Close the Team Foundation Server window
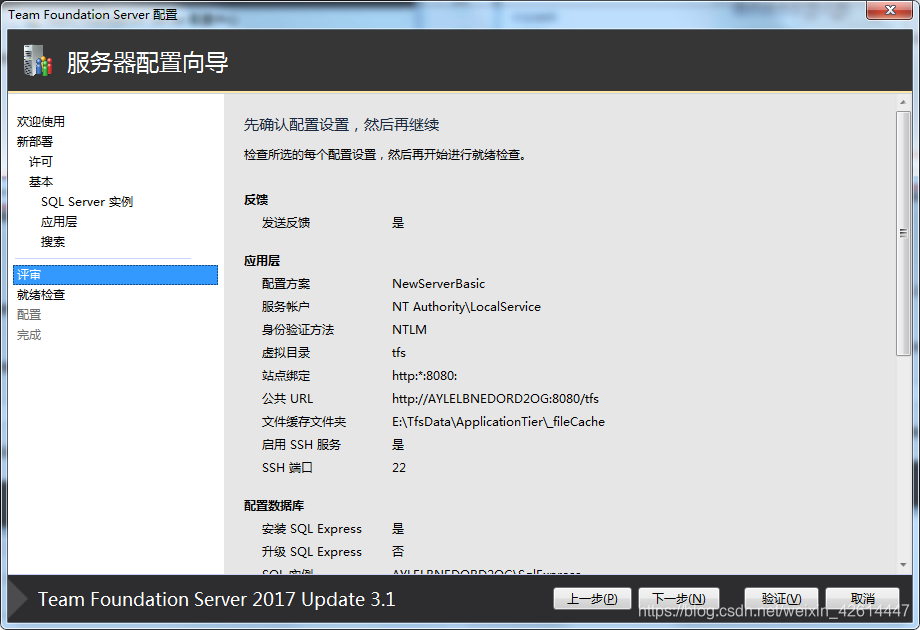The height and width of the screenshot is (630, 920). [889, 10]
